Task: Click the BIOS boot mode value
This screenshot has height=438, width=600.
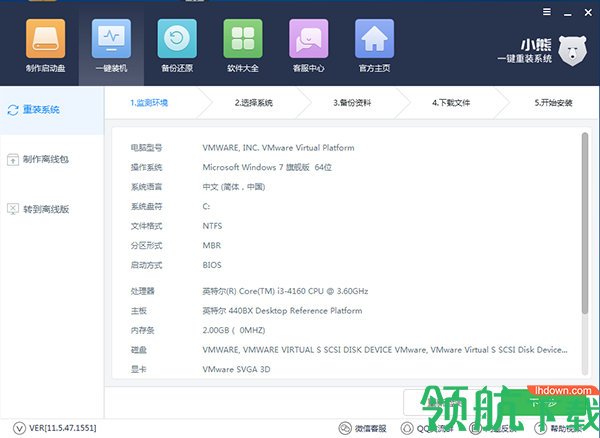Action: [212, 265]
